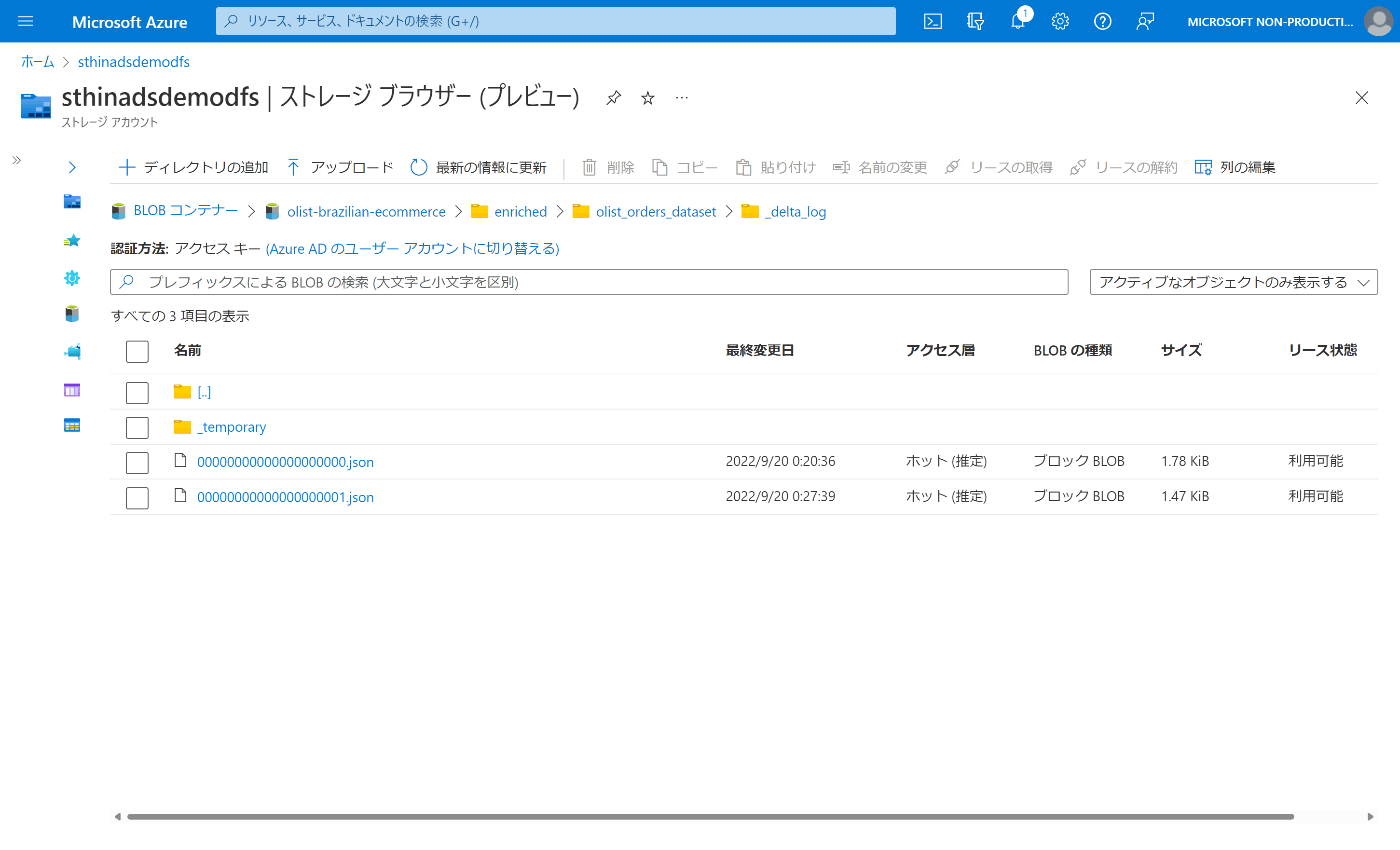Open the notifications bell
The image size is (1400, 850).
(x=1018, y=21)
